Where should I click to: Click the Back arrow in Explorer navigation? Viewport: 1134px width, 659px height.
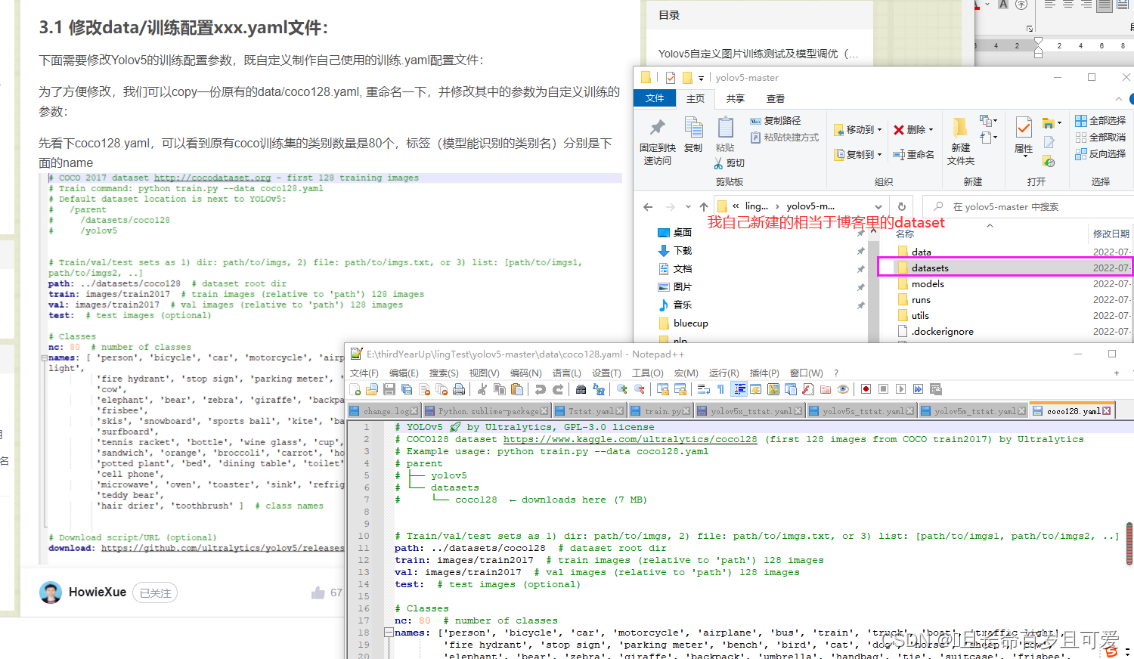click(x=647, y=207)
